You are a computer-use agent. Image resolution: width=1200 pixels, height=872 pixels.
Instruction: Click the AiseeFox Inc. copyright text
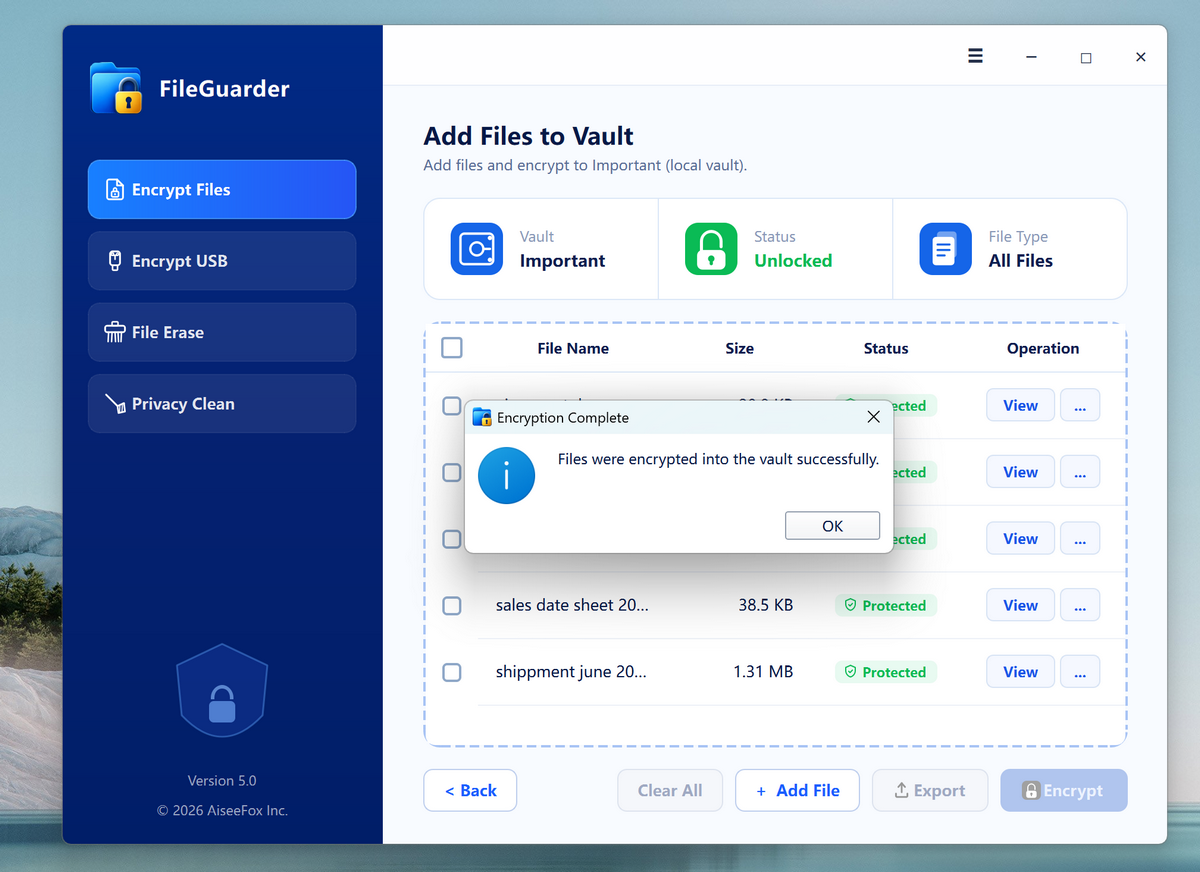(x=222, y=810)
